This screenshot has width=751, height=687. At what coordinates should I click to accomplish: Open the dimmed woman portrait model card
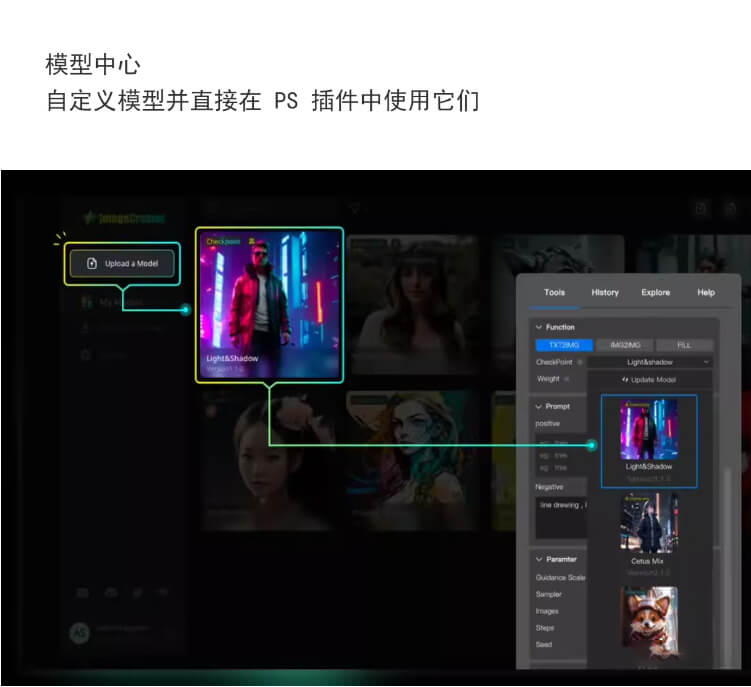point(415,304)
